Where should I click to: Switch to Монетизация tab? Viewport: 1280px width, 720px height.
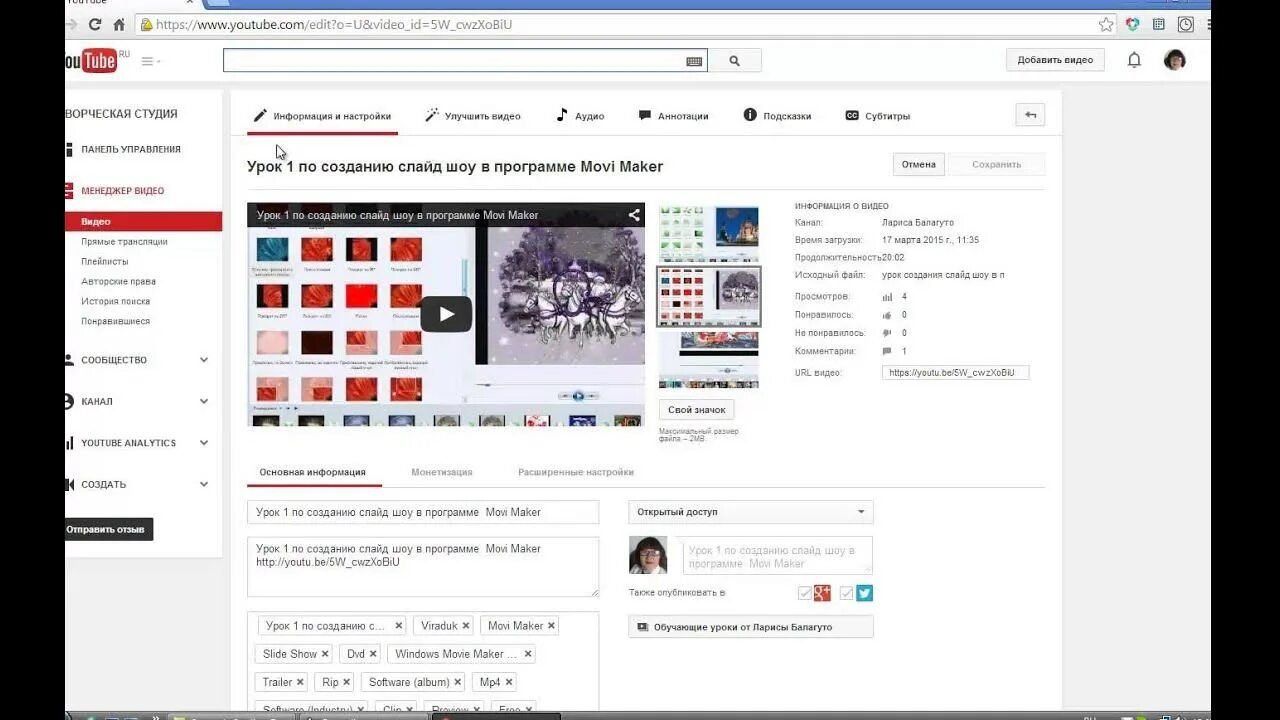click(x=442, y=472)
